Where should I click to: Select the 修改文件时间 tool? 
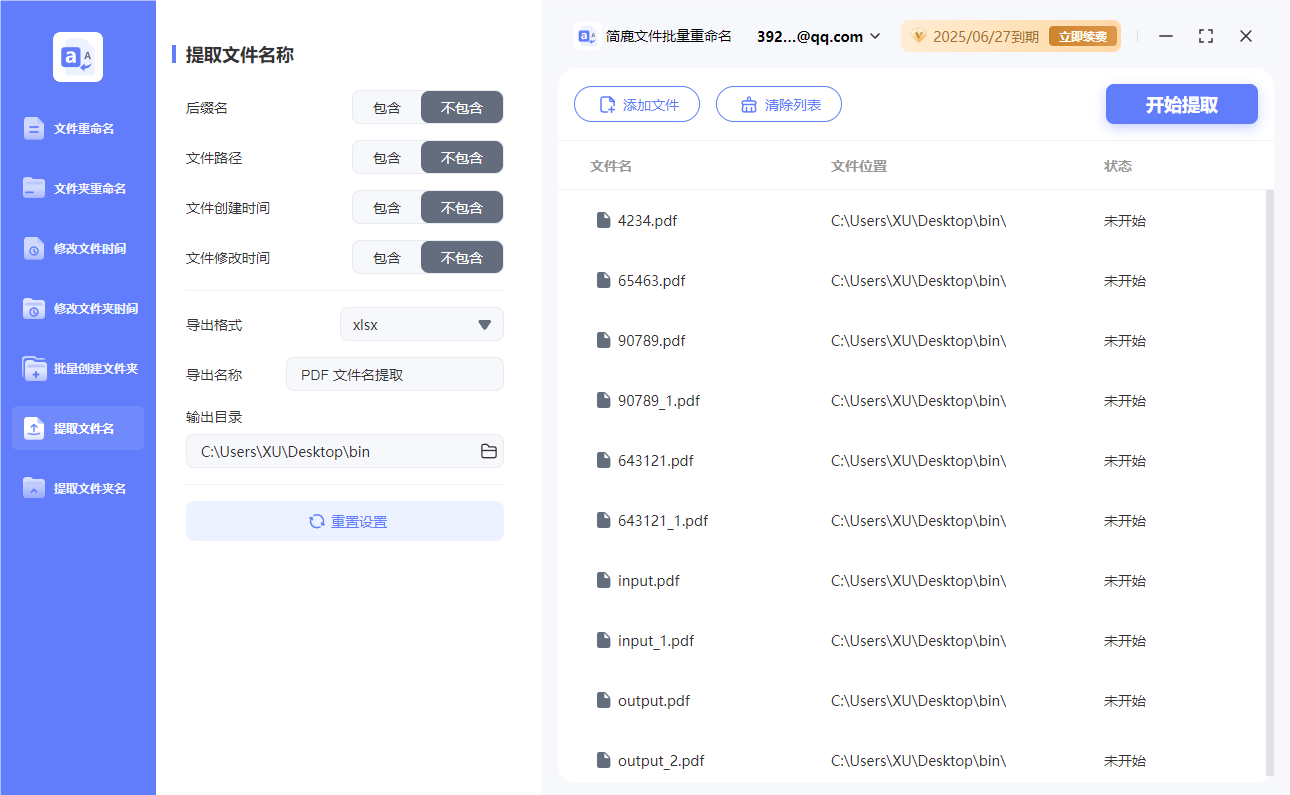[77, 248]
